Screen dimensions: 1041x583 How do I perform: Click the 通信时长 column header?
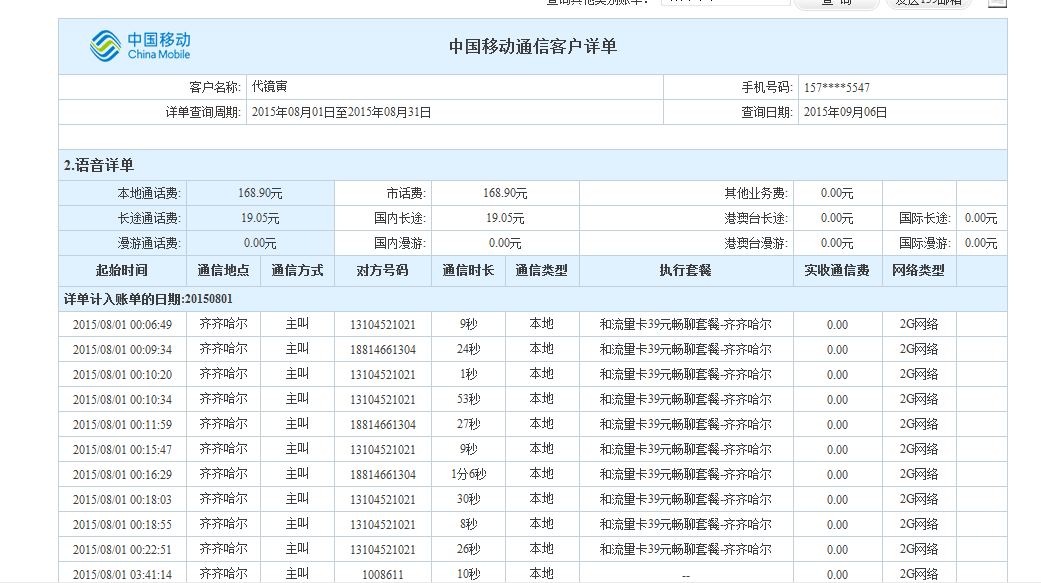click(x=468, y=270)
